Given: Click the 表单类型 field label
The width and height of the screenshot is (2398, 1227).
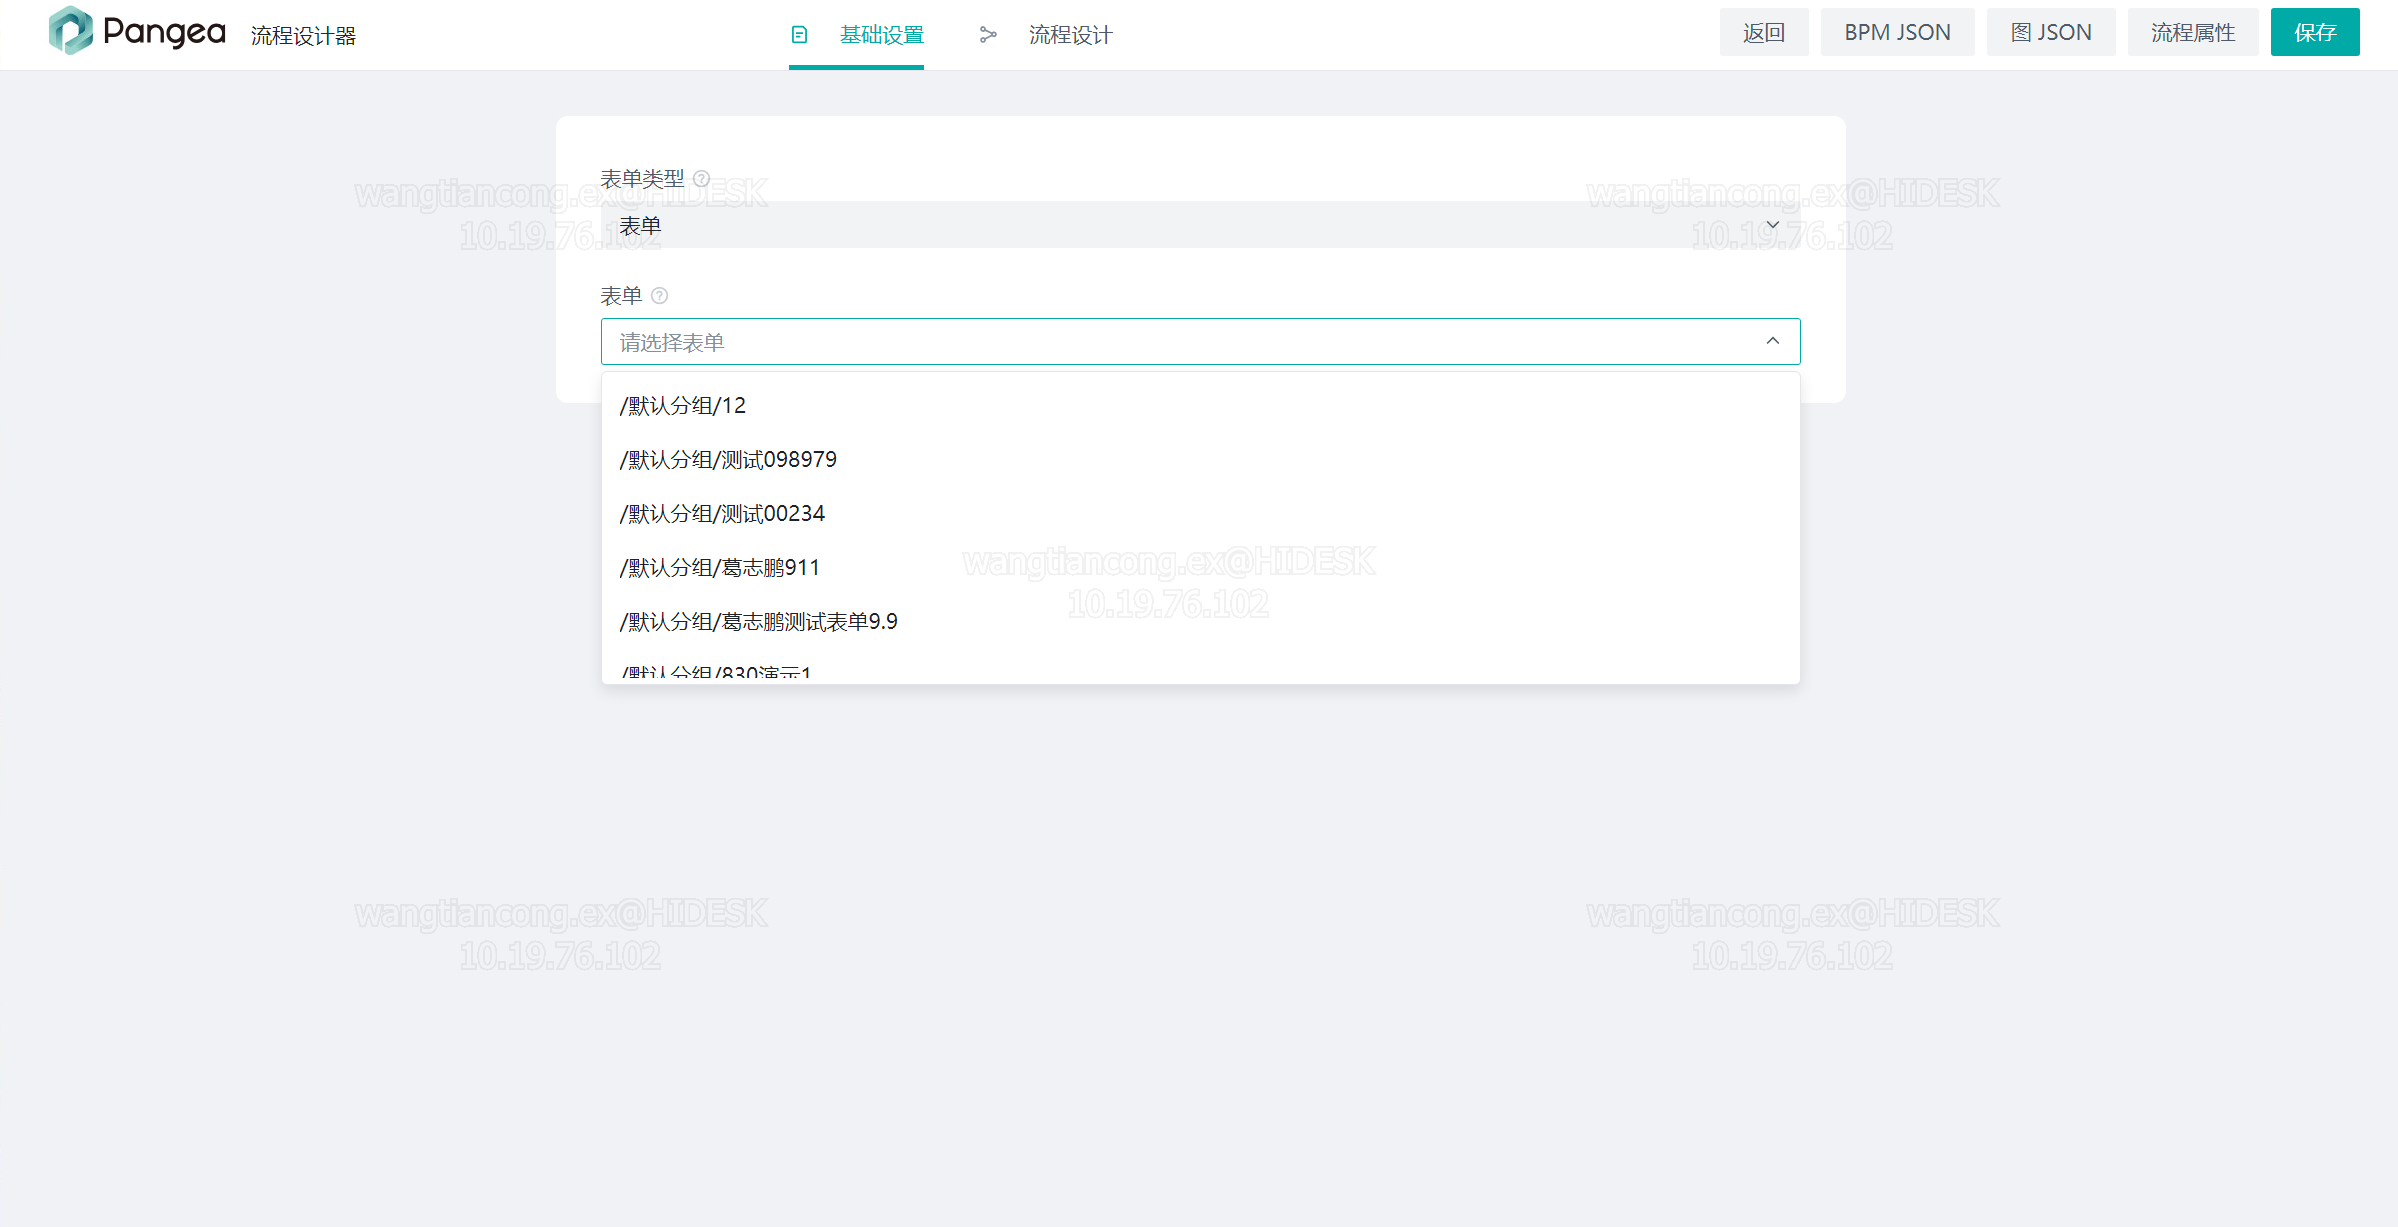Looking at the screenshot, I should [642, 179].
